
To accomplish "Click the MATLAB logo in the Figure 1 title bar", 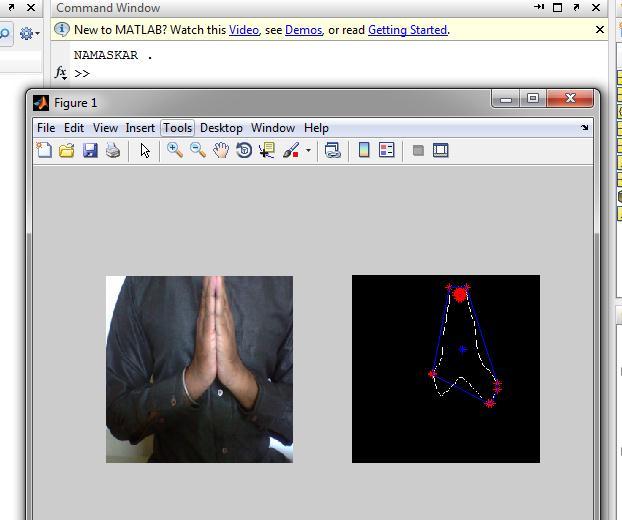I will point(41,103).
